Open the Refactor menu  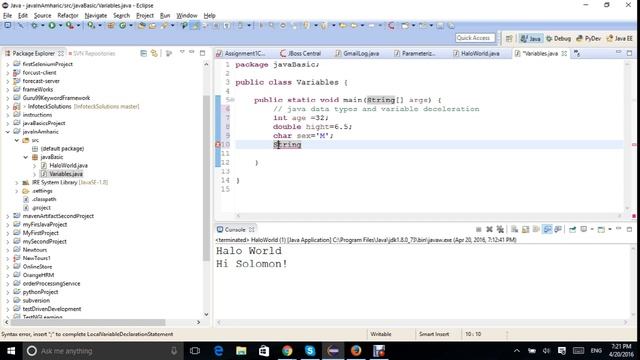pyautogui.click(x=68, y=16)
